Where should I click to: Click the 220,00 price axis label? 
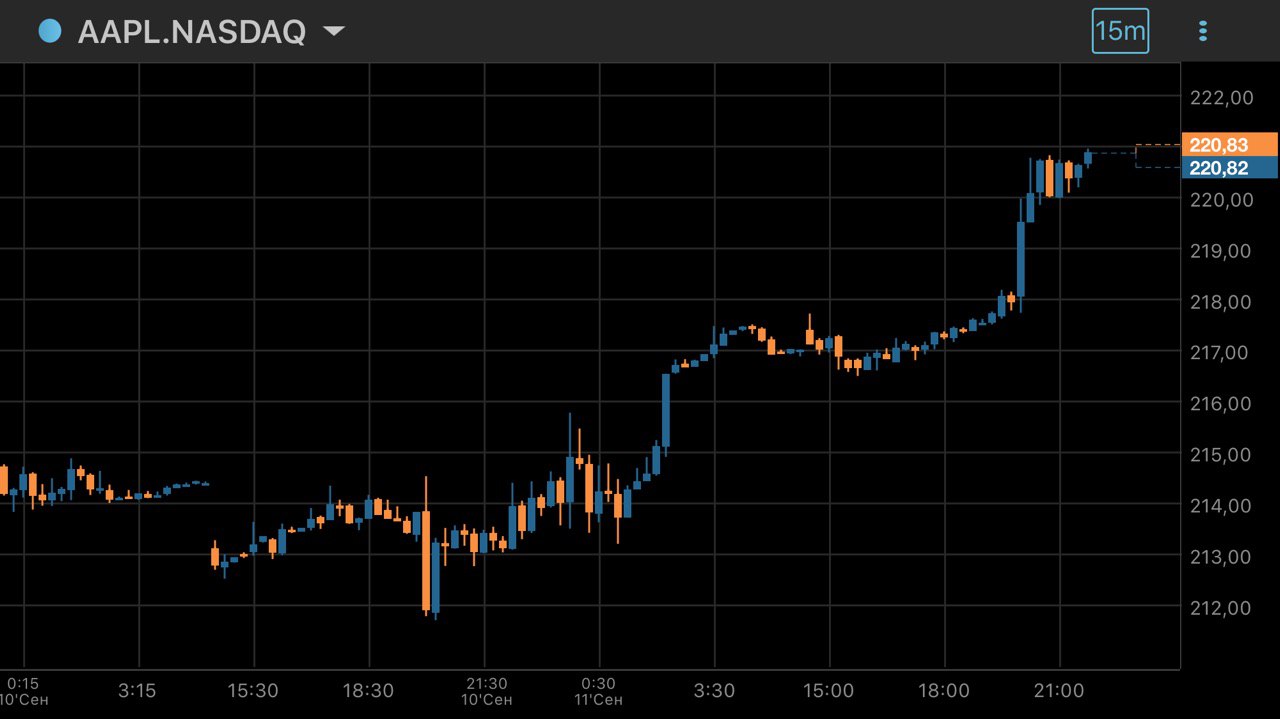[x=1221, y=200]
